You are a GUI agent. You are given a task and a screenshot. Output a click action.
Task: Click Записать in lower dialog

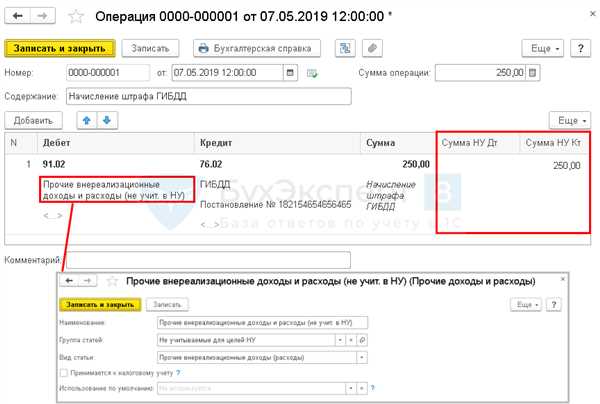pos(167,305)
